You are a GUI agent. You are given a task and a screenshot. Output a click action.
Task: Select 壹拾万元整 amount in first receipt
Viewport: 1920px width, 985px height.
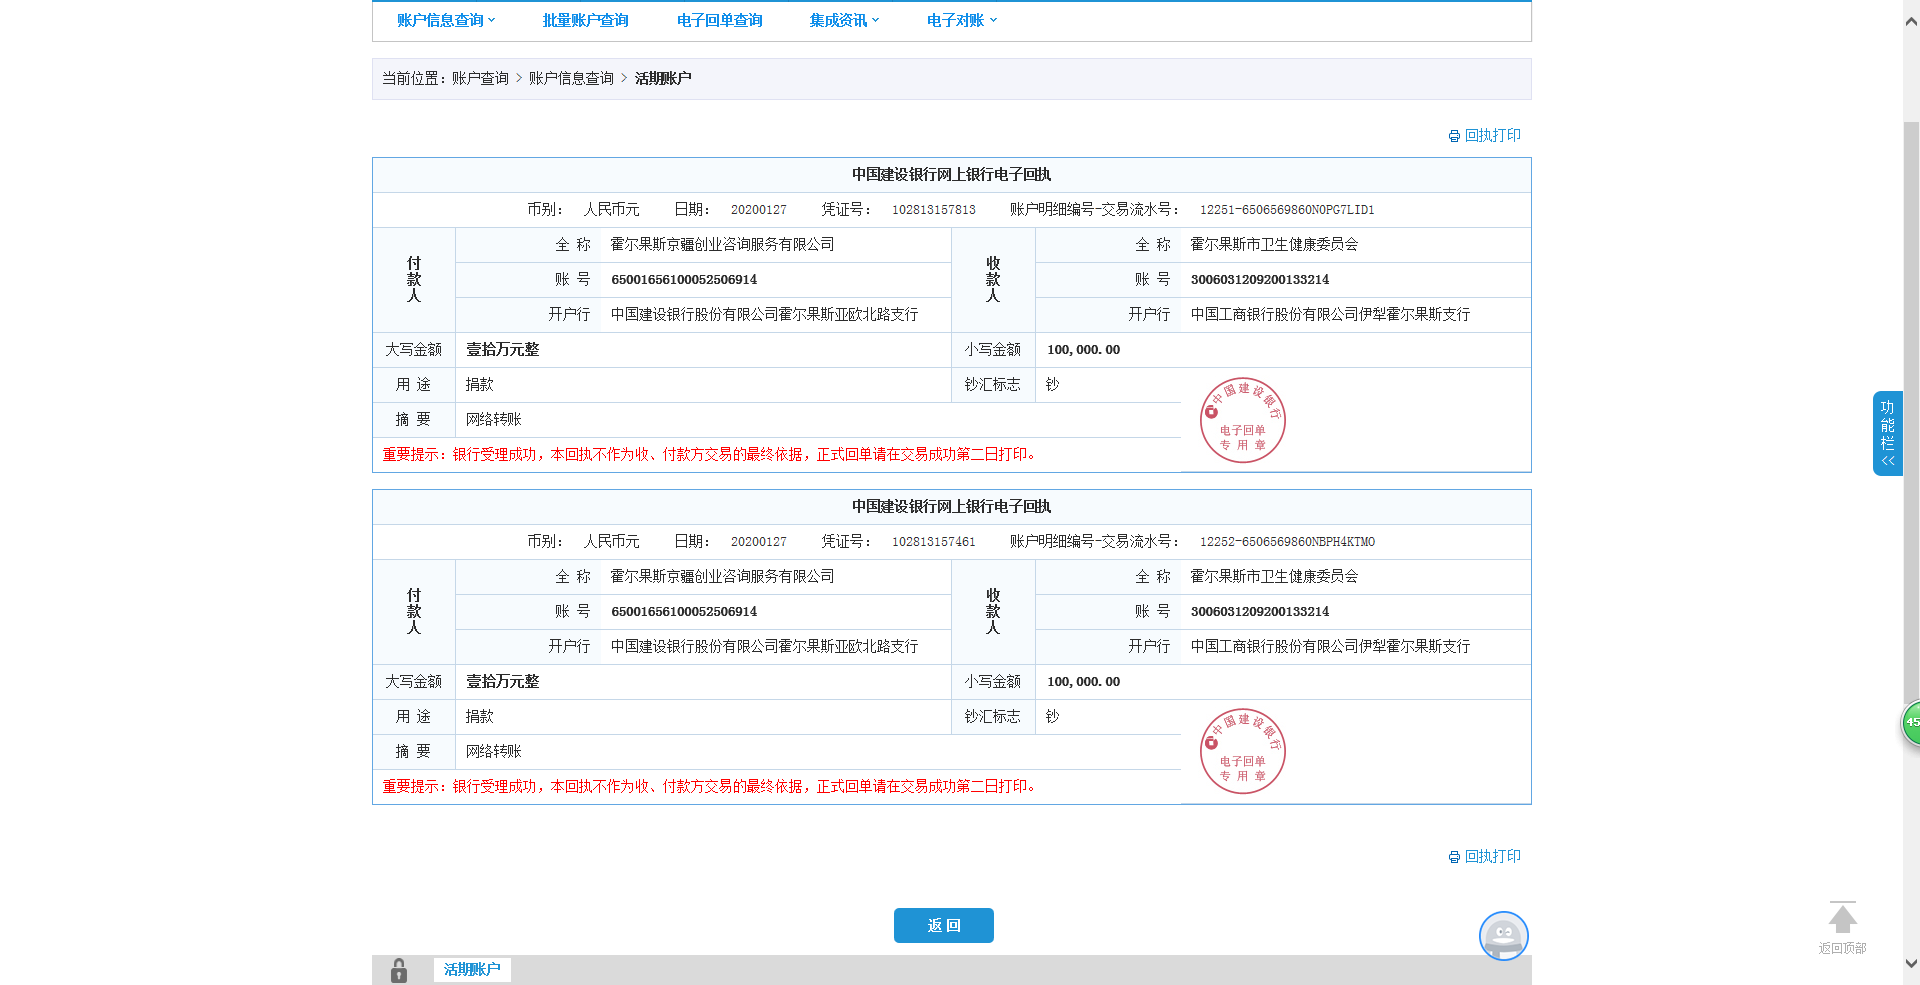502,349
